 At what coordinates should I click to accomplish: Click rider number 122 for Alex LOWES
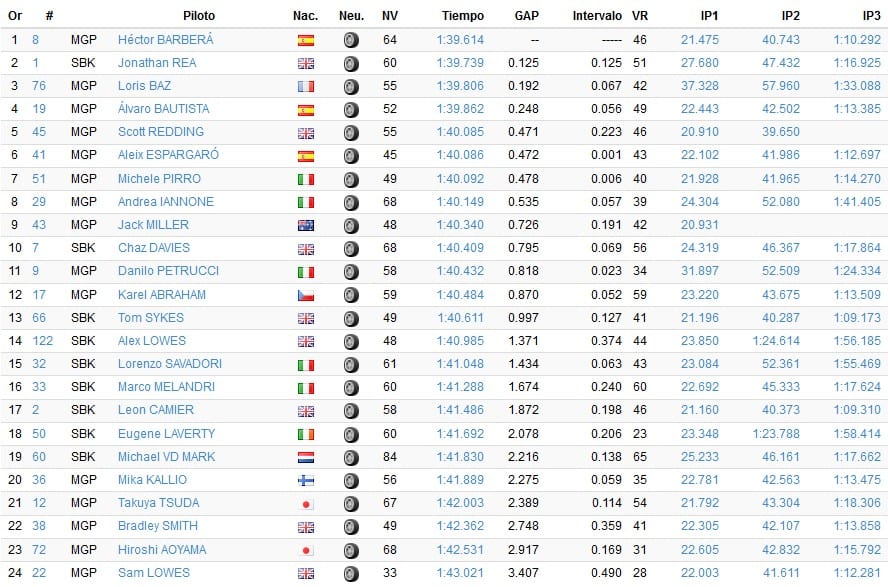[x=42, y=341]
